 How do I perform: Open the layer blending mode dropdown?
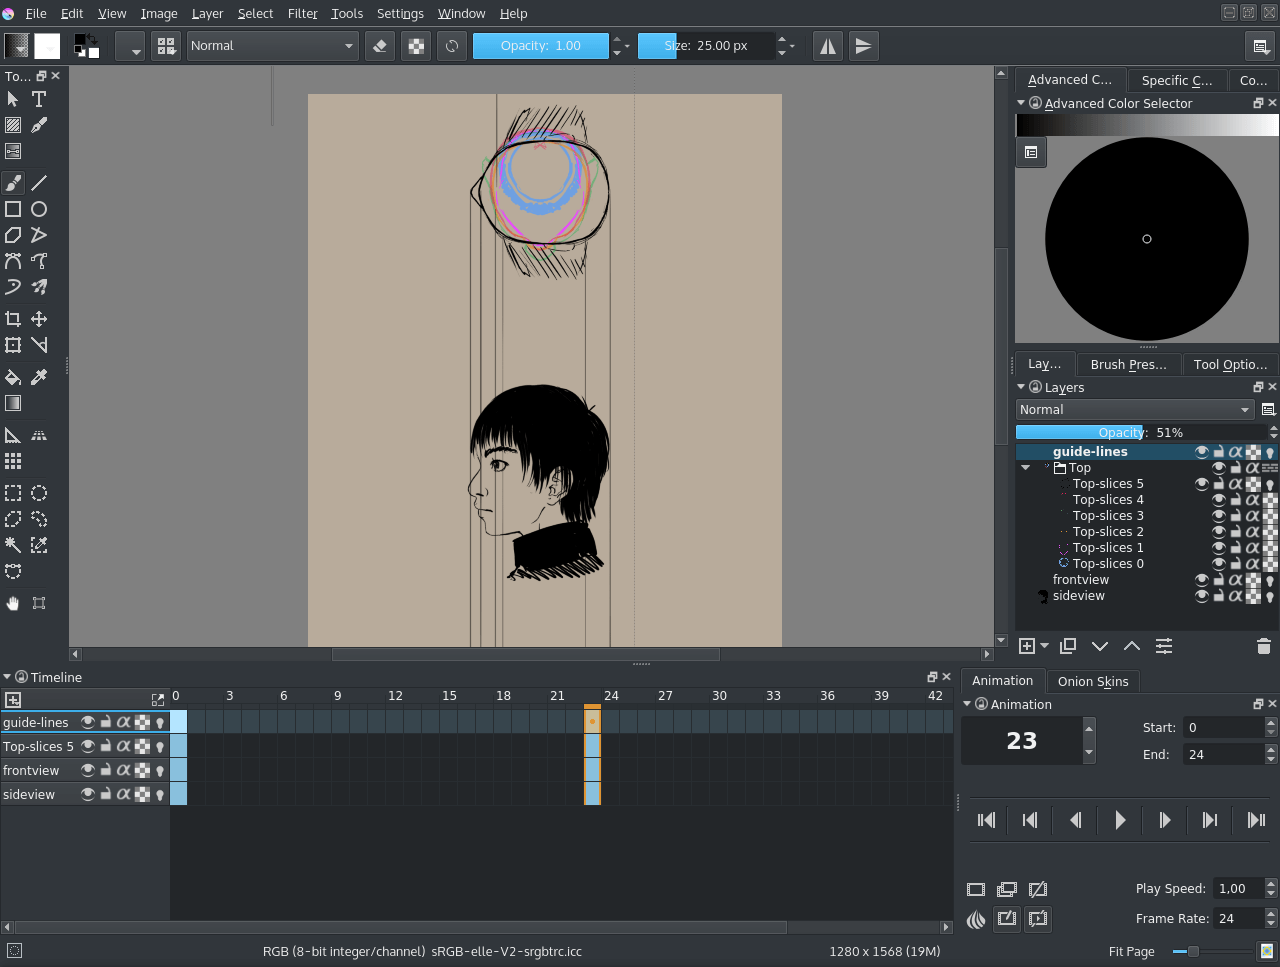coord(1134,409)
